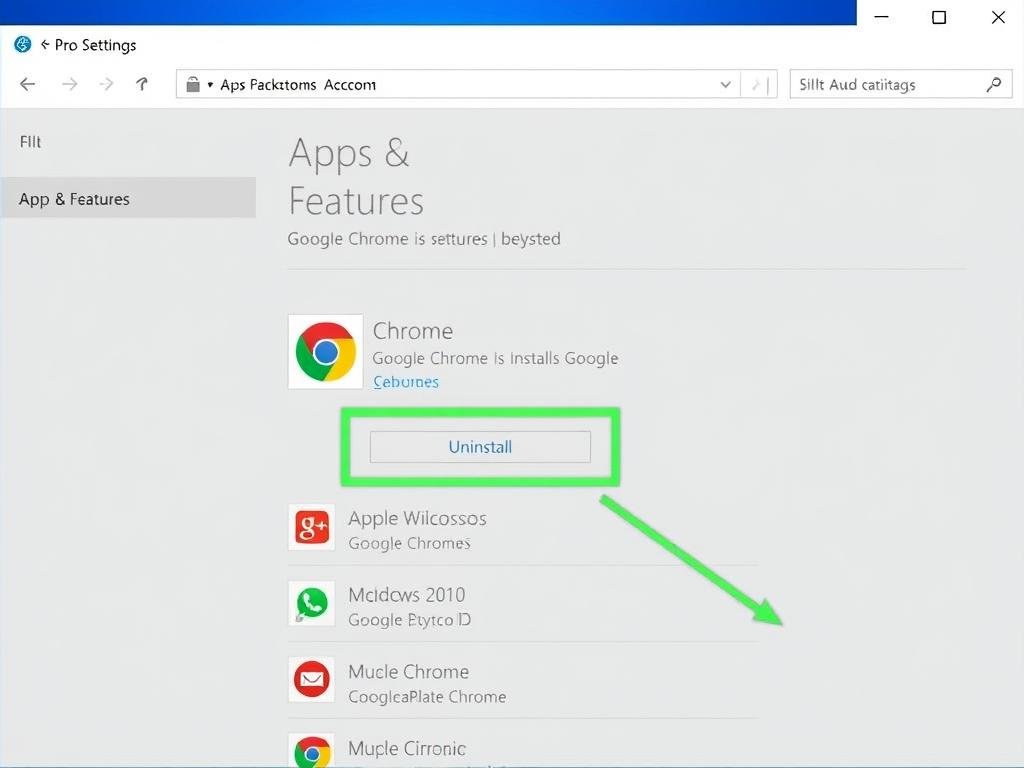Image resolution: width=1024 pixels, height=768 pixels.
Task: Click CoogleaPlate Chrome subtitle text
Action: (x=427, y=697)
